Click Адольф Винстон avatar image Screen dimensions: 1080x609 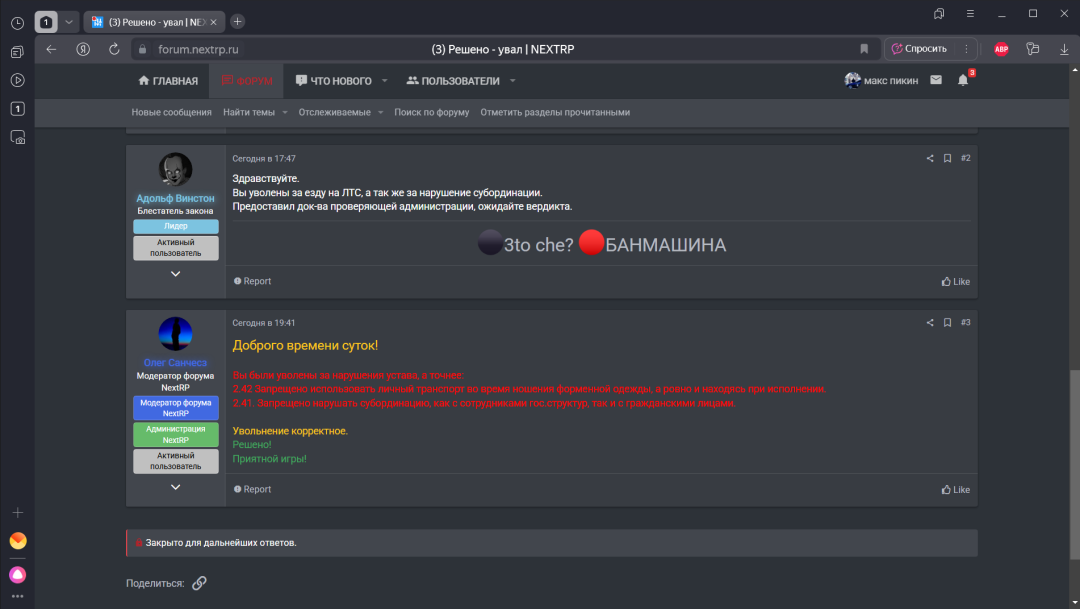pyautogui.click(x=175, y=170)
